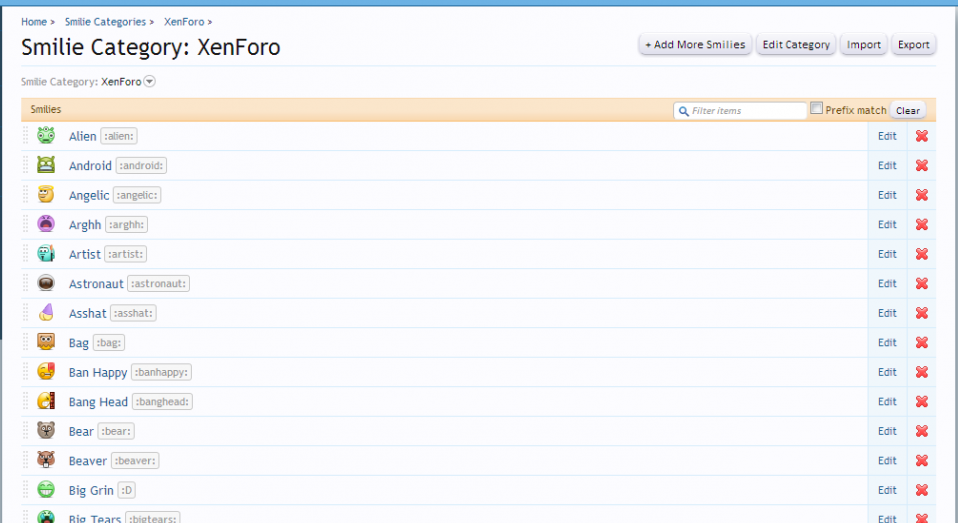Focus the Filter items search field
The image size is (958, 523).
pyautogui.click(x=740, y=111)
